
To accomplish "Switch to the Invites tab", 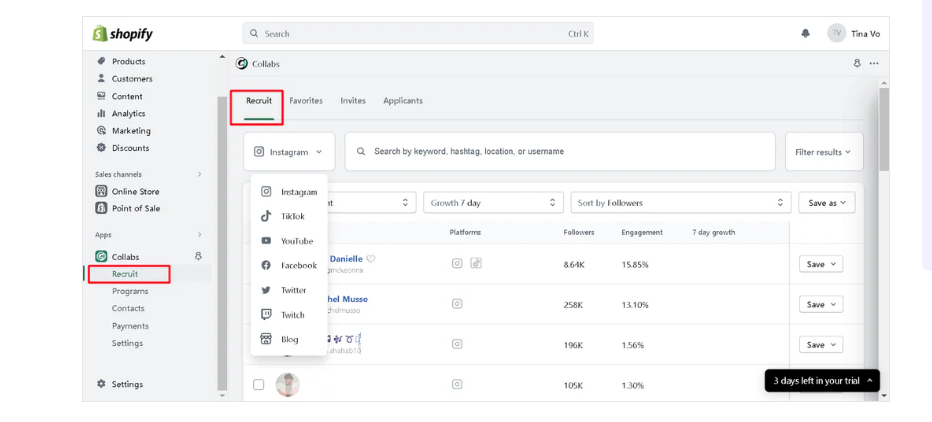I will point(353,101).
